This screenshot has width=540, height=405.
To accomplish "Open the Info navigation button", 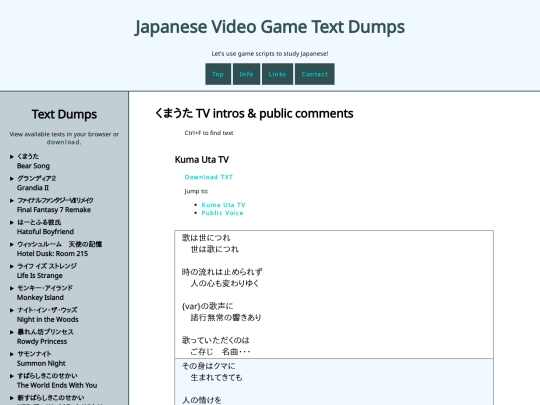I will click(246, 74).
